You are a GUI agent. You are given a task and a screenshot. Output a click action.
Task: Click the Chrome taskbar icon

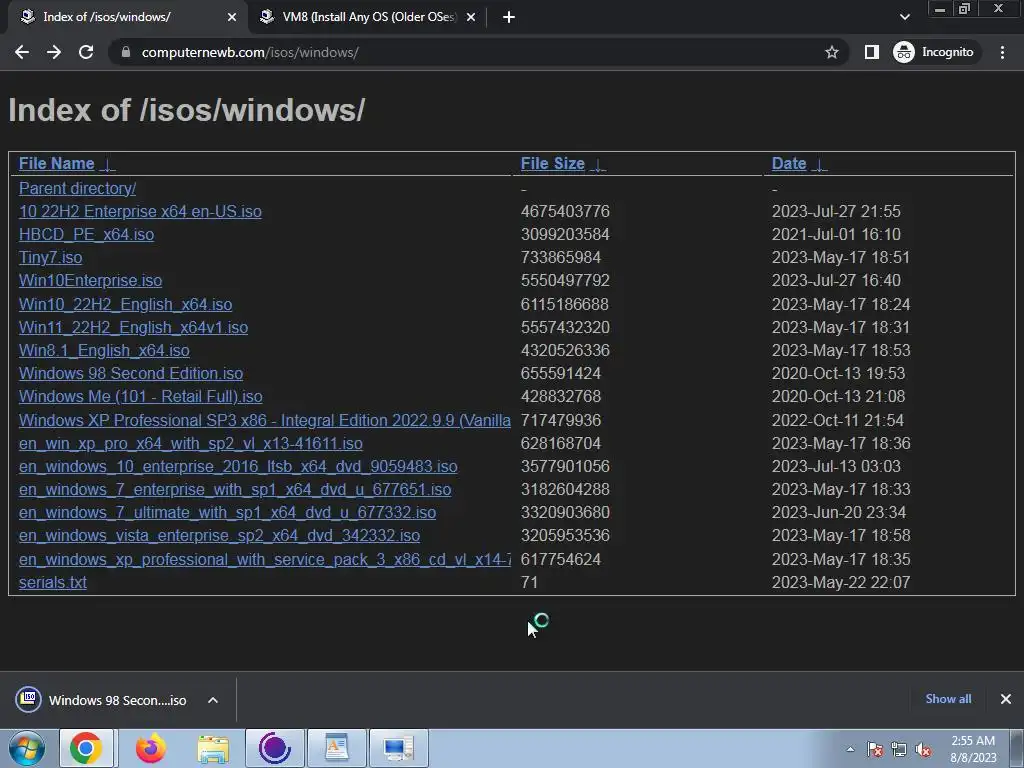[87, 748]
